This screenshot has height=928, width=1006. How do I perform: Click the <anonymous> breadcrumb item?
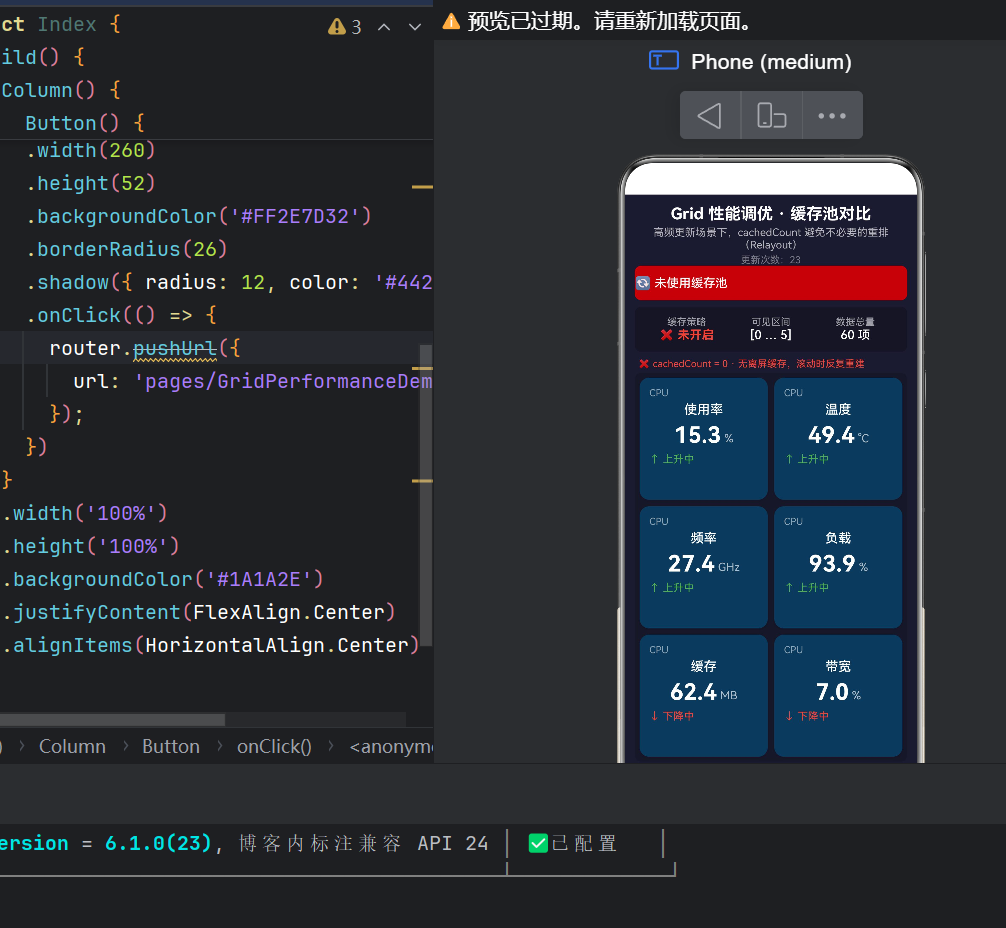tap(391, 746)
